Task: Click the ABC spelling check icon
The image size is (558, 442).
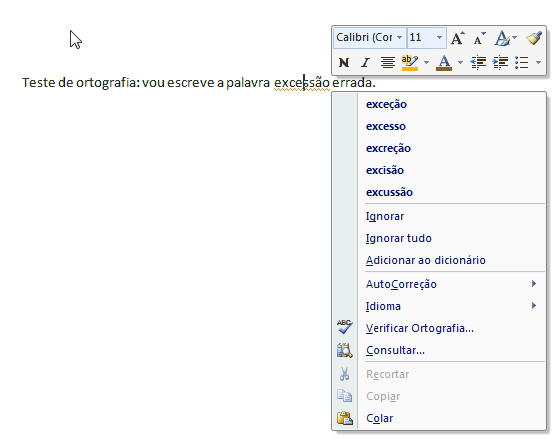Action: tap(344, 327)
